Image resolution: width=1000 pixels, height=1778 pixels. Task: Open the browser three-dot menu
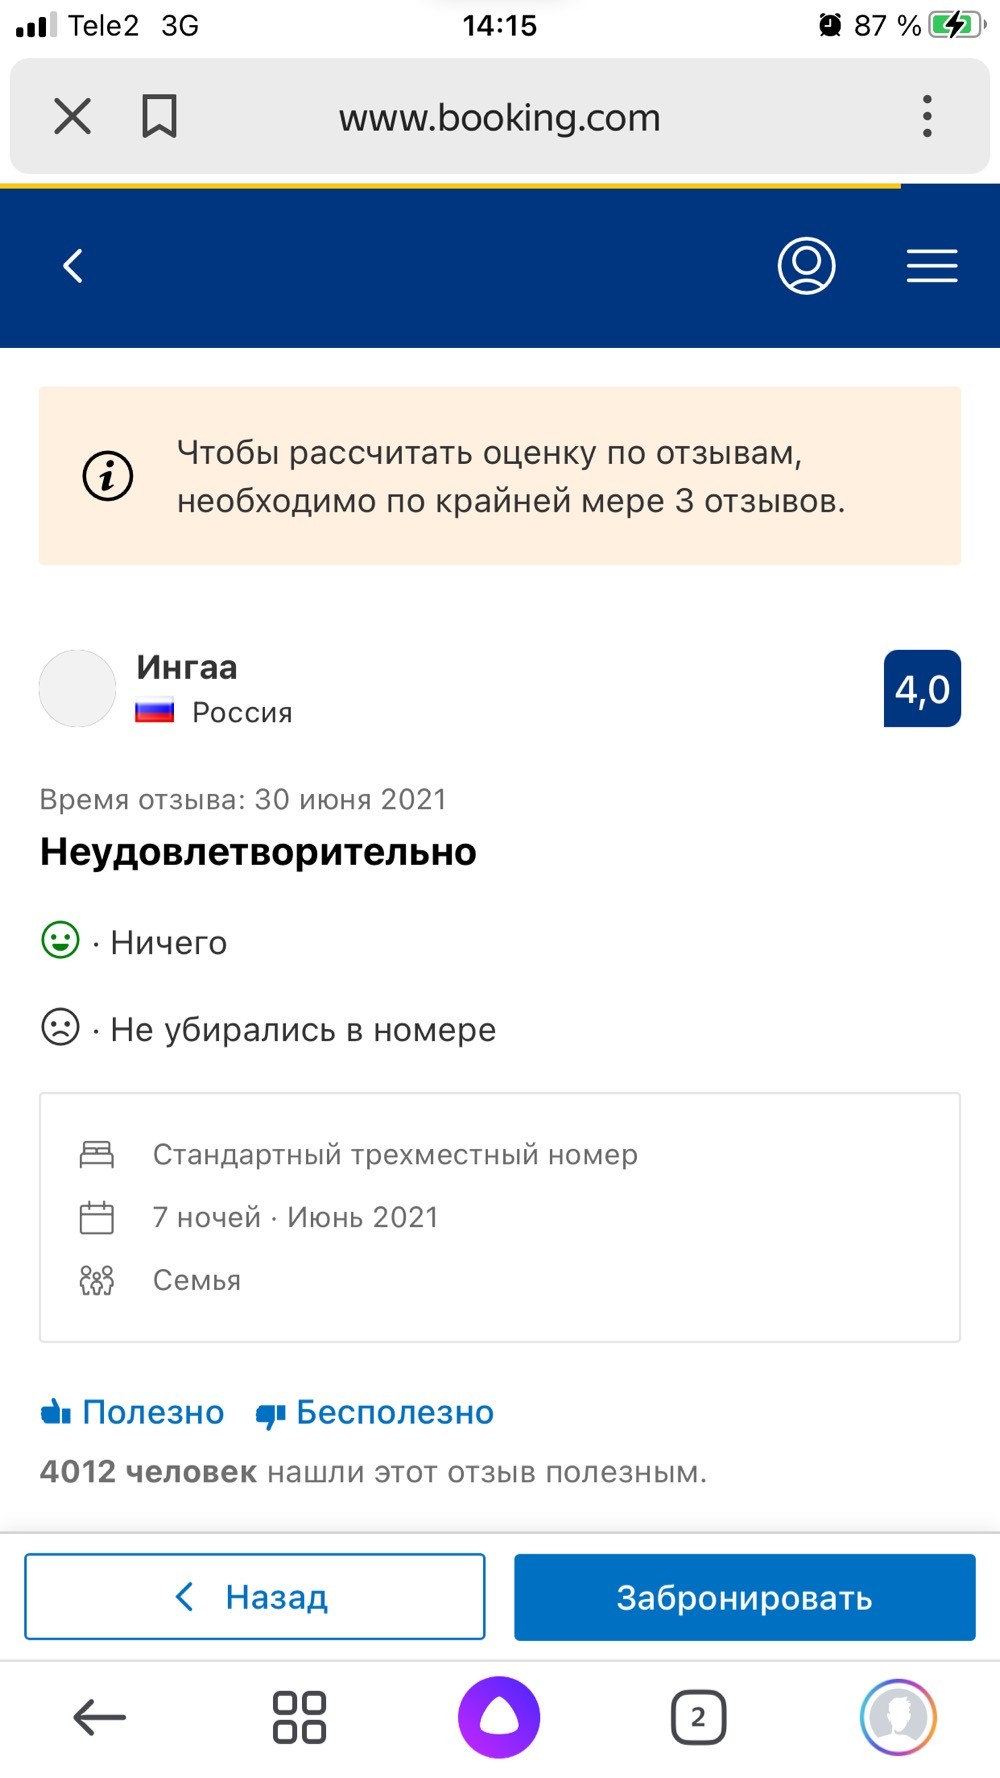[927, 116]
